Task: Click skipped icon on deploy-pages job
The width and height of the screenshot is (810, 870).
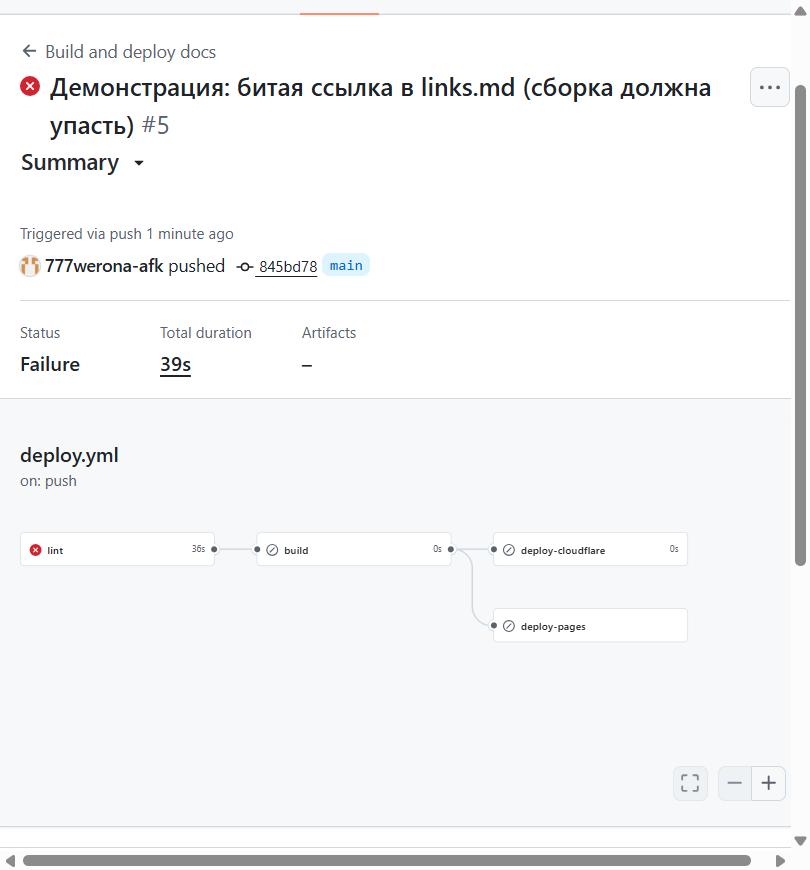Action: coord(508,626)
